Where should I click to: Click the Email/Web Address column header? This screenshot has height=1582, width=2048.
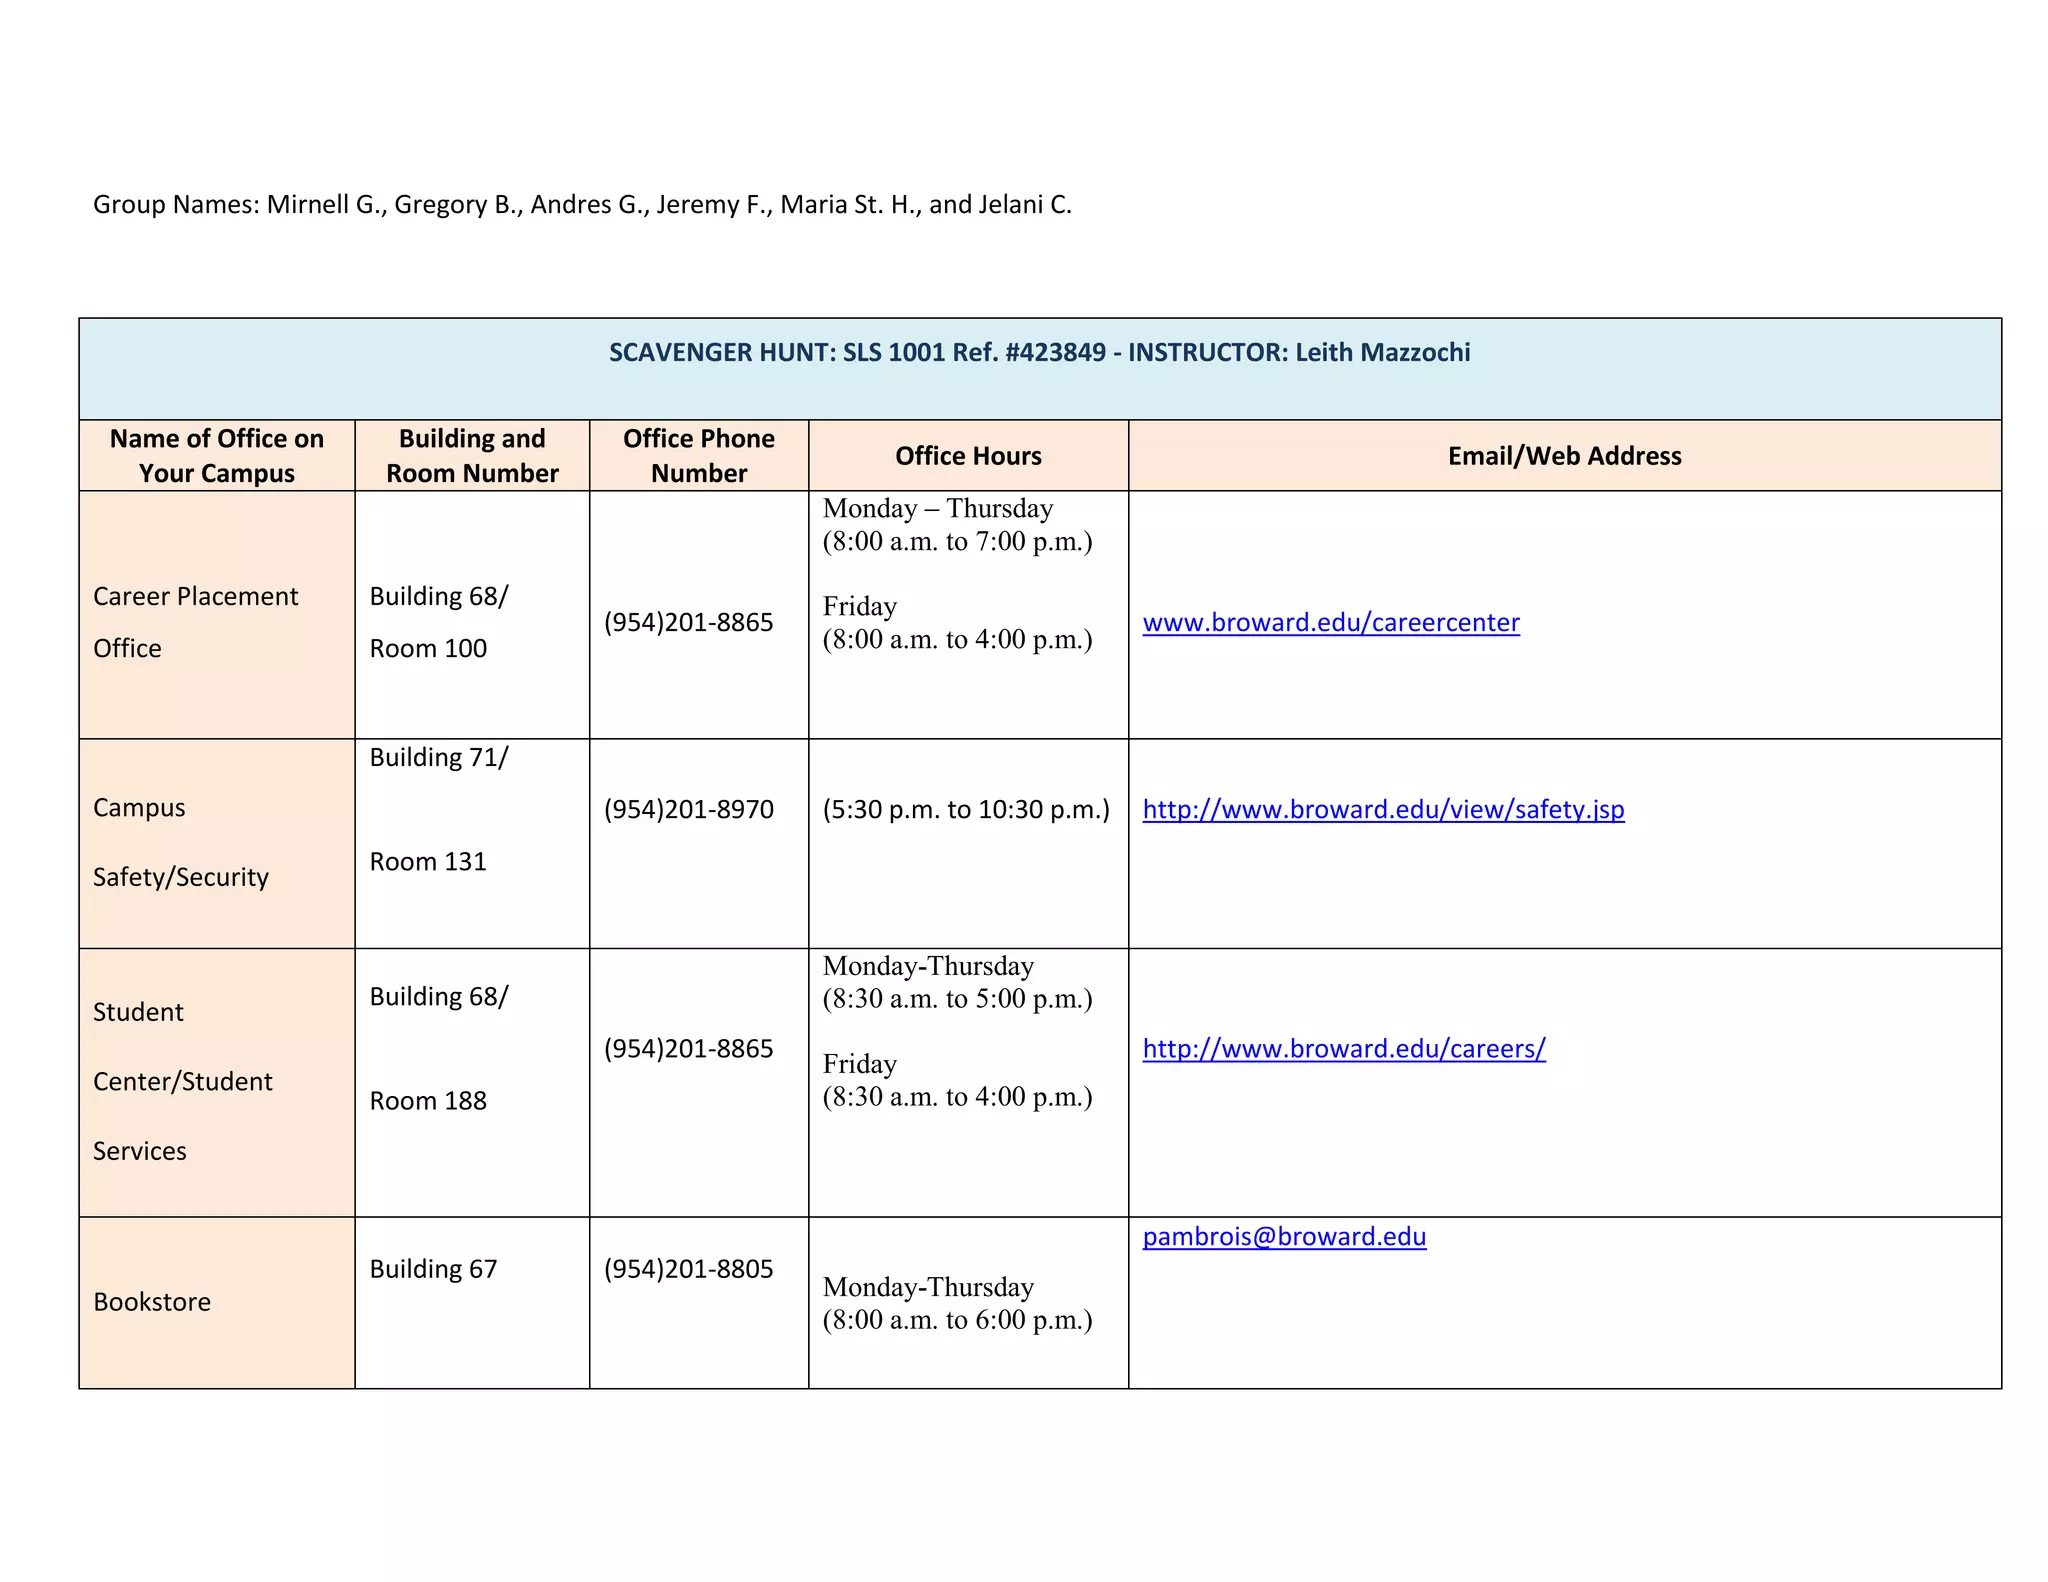tap(1563, 456)
